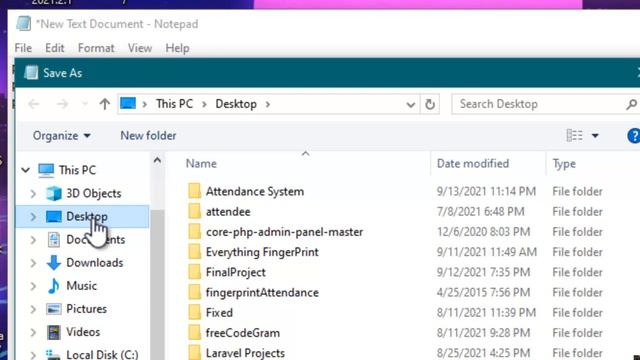Click the Documents folder icon
Viewport: 640px width, 360px height.
[54, 240]
